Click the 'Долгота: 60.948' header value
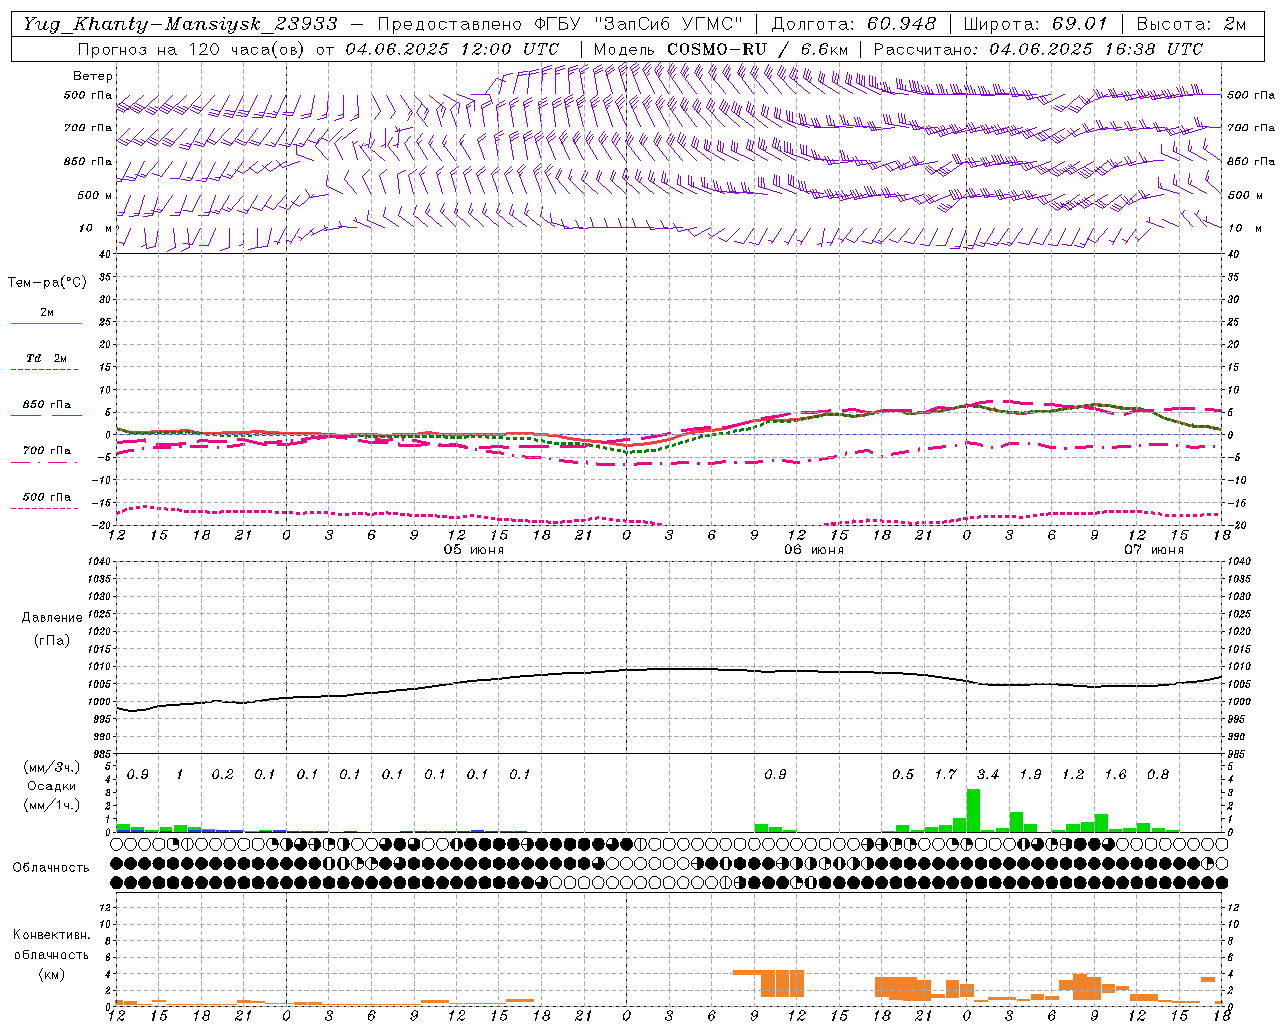Screen dimensions: 1280x1024 (x=854, y=24)
